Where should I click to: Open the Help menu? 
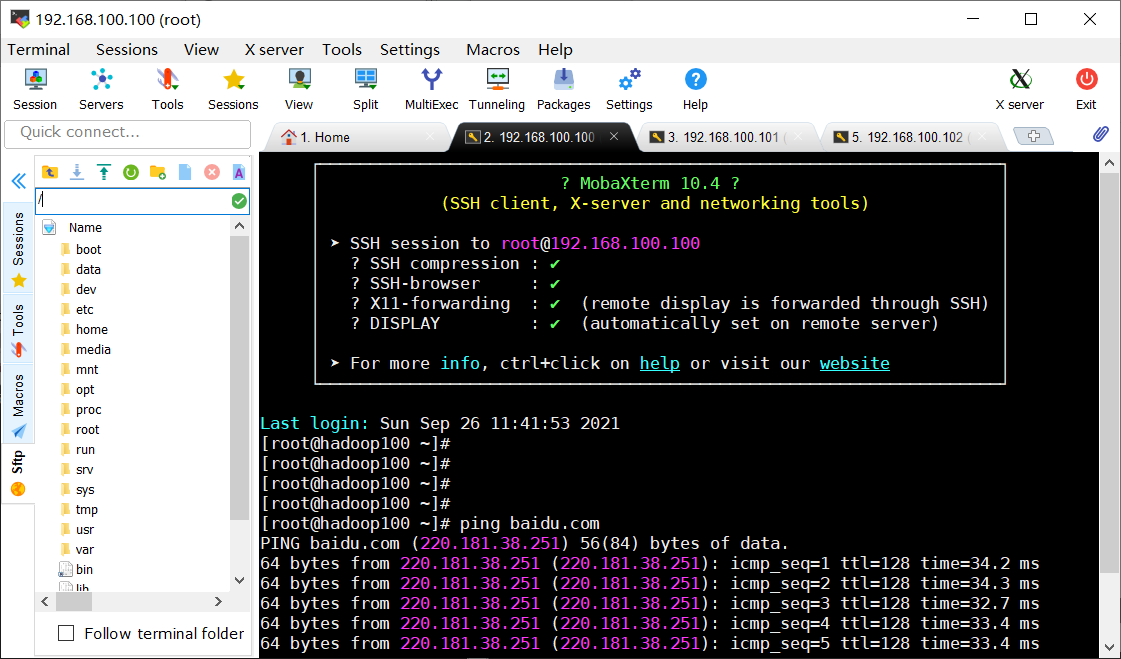coord(555,49)
